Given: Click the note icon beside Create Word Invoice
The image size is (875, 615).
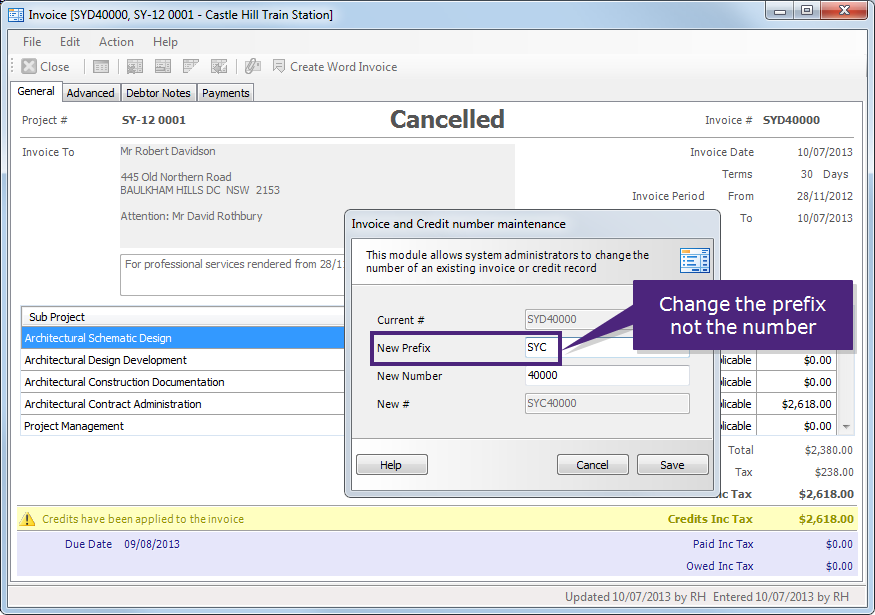Looking at the screenshot, I should click(x=277, y=66).
